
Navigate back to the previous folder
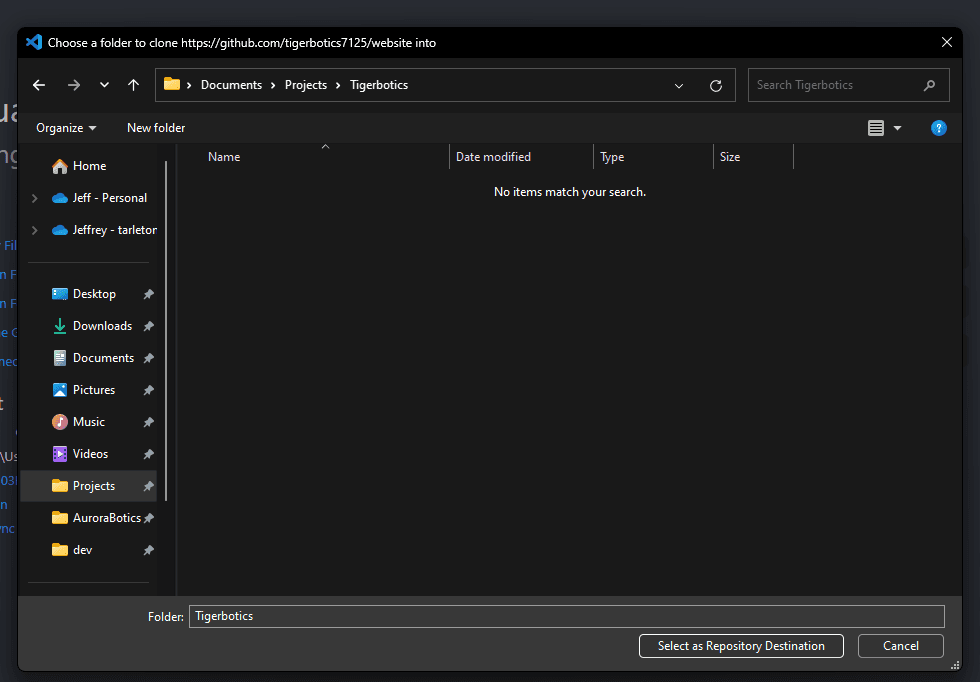39,85
